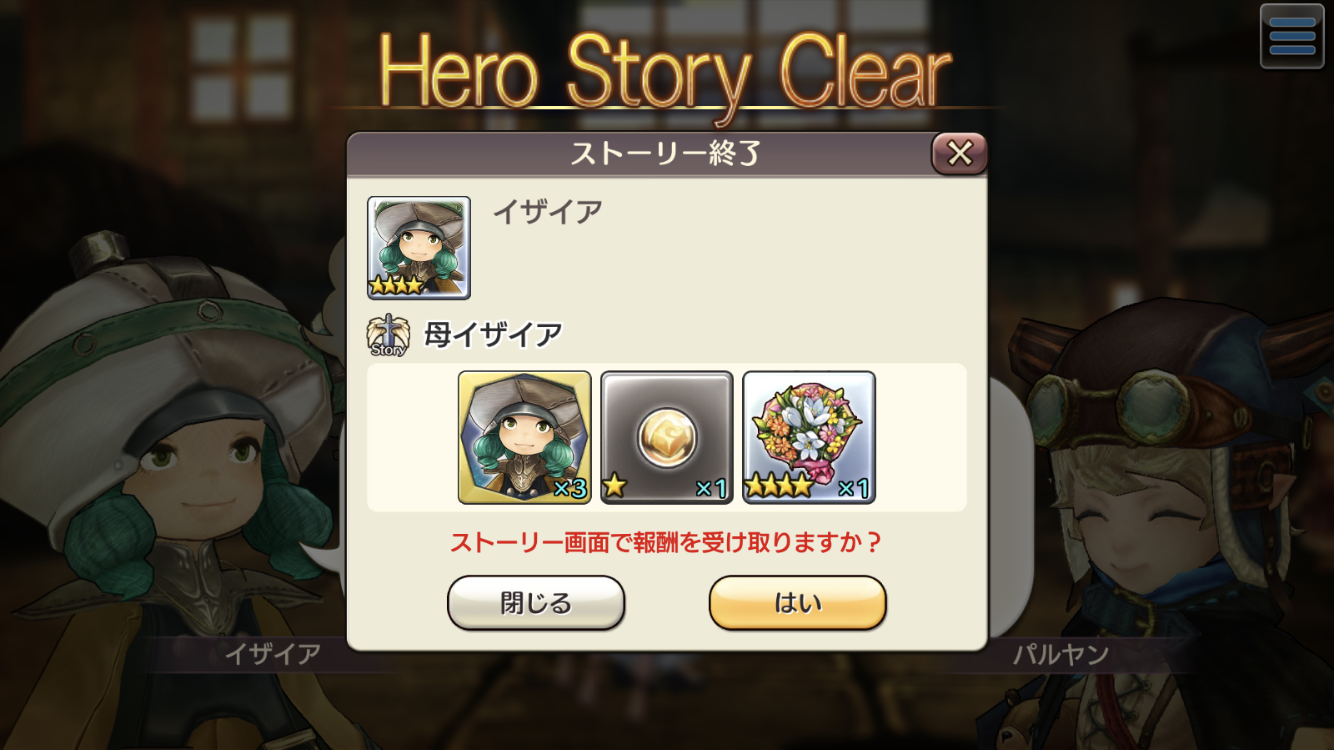The image size is (1334, 750).
Task: Select the イザイア shard reward ×3
Action: tap(525, 437)
